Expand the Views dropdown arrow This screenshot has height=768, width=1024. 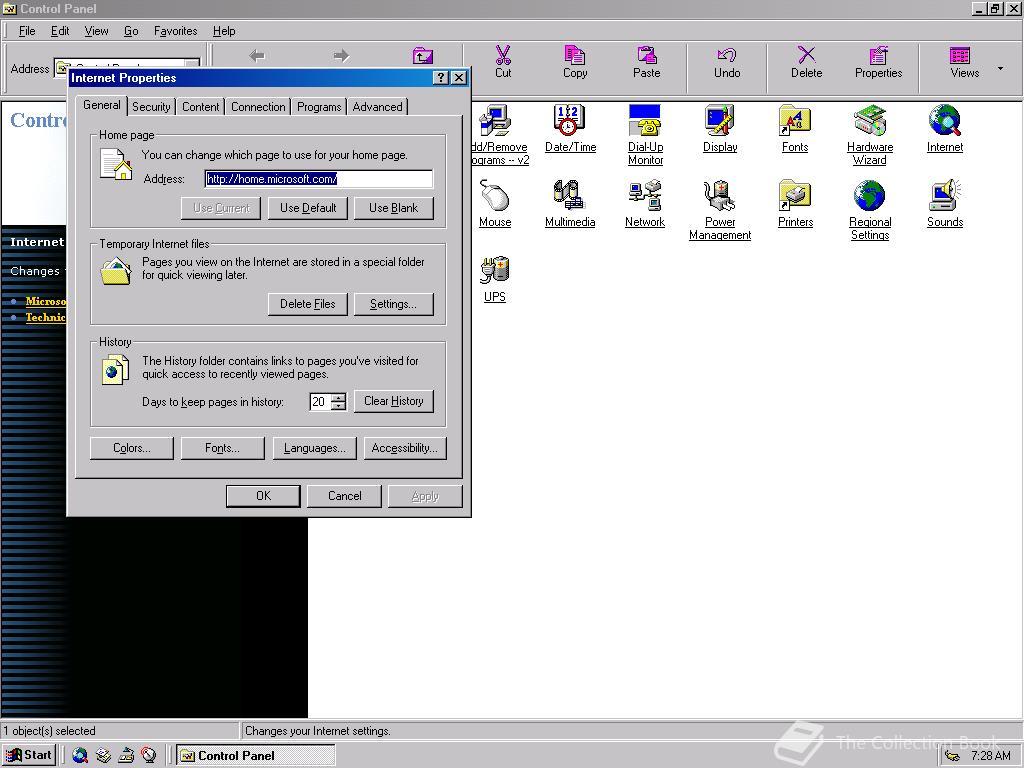click(x=1000, y=68)
